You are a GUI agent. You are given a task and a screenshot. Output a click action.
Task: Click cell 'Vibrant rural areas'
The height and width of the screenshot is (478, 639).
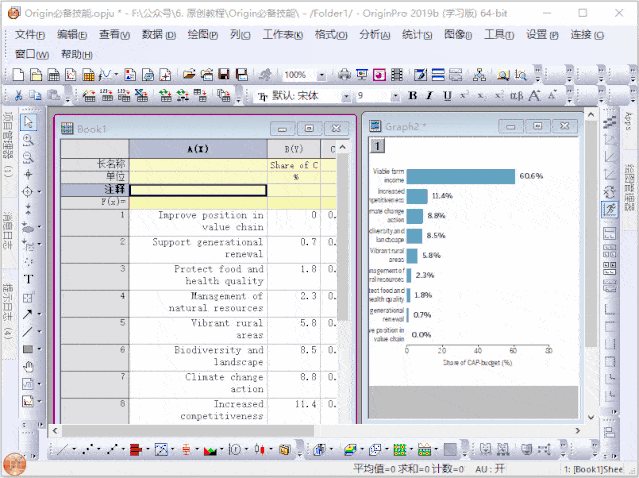point(198,331)
